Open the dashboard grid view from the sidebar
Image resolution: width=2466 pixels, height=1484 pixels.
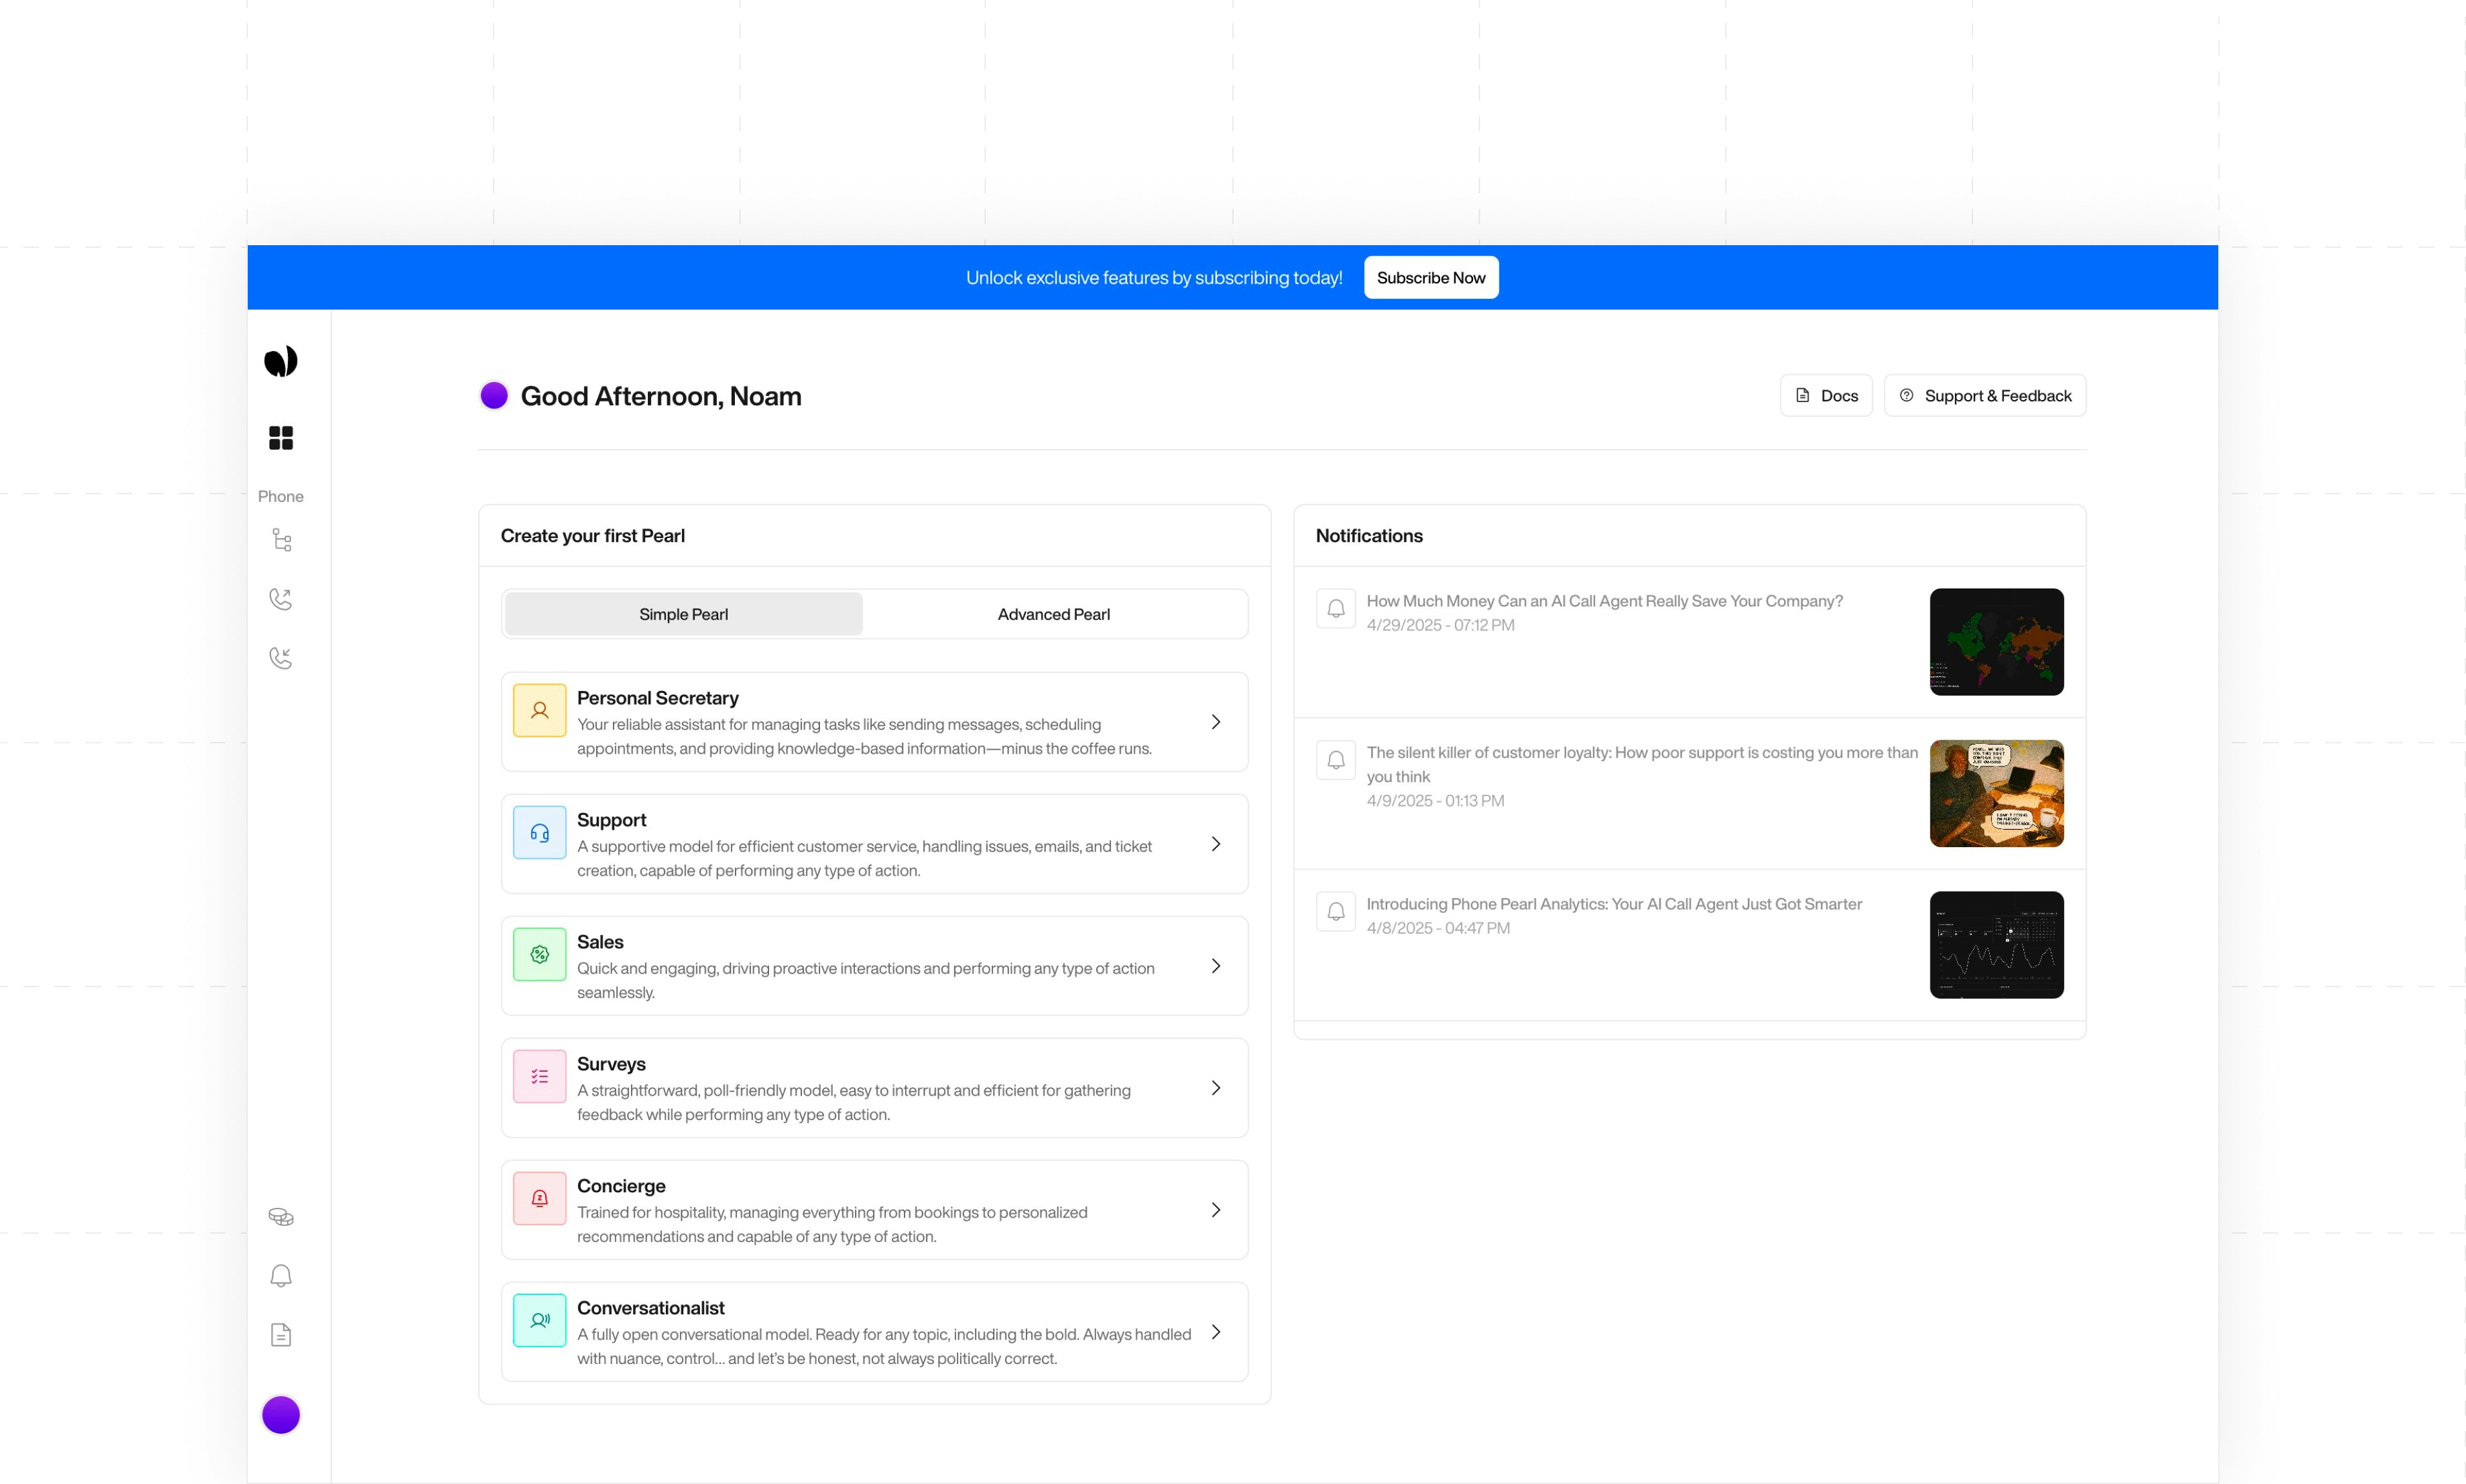(x=280, y=437)
